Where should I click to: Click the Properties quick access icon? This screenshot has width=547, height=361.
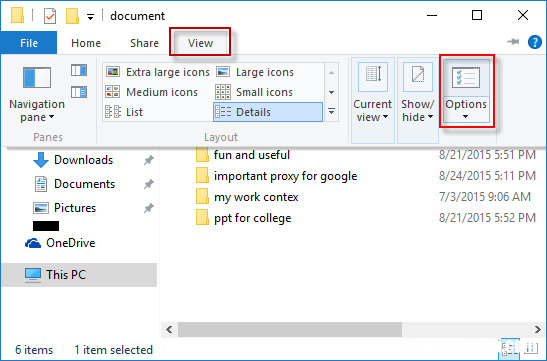(x=50, y=16)
